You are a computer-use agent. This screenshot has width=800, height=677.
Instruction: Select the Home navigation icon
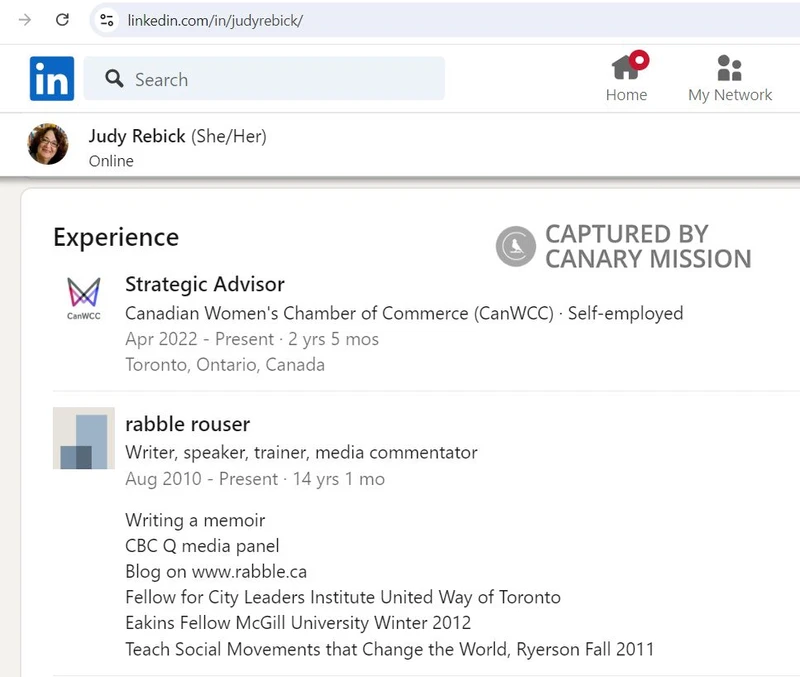(626, 72)
